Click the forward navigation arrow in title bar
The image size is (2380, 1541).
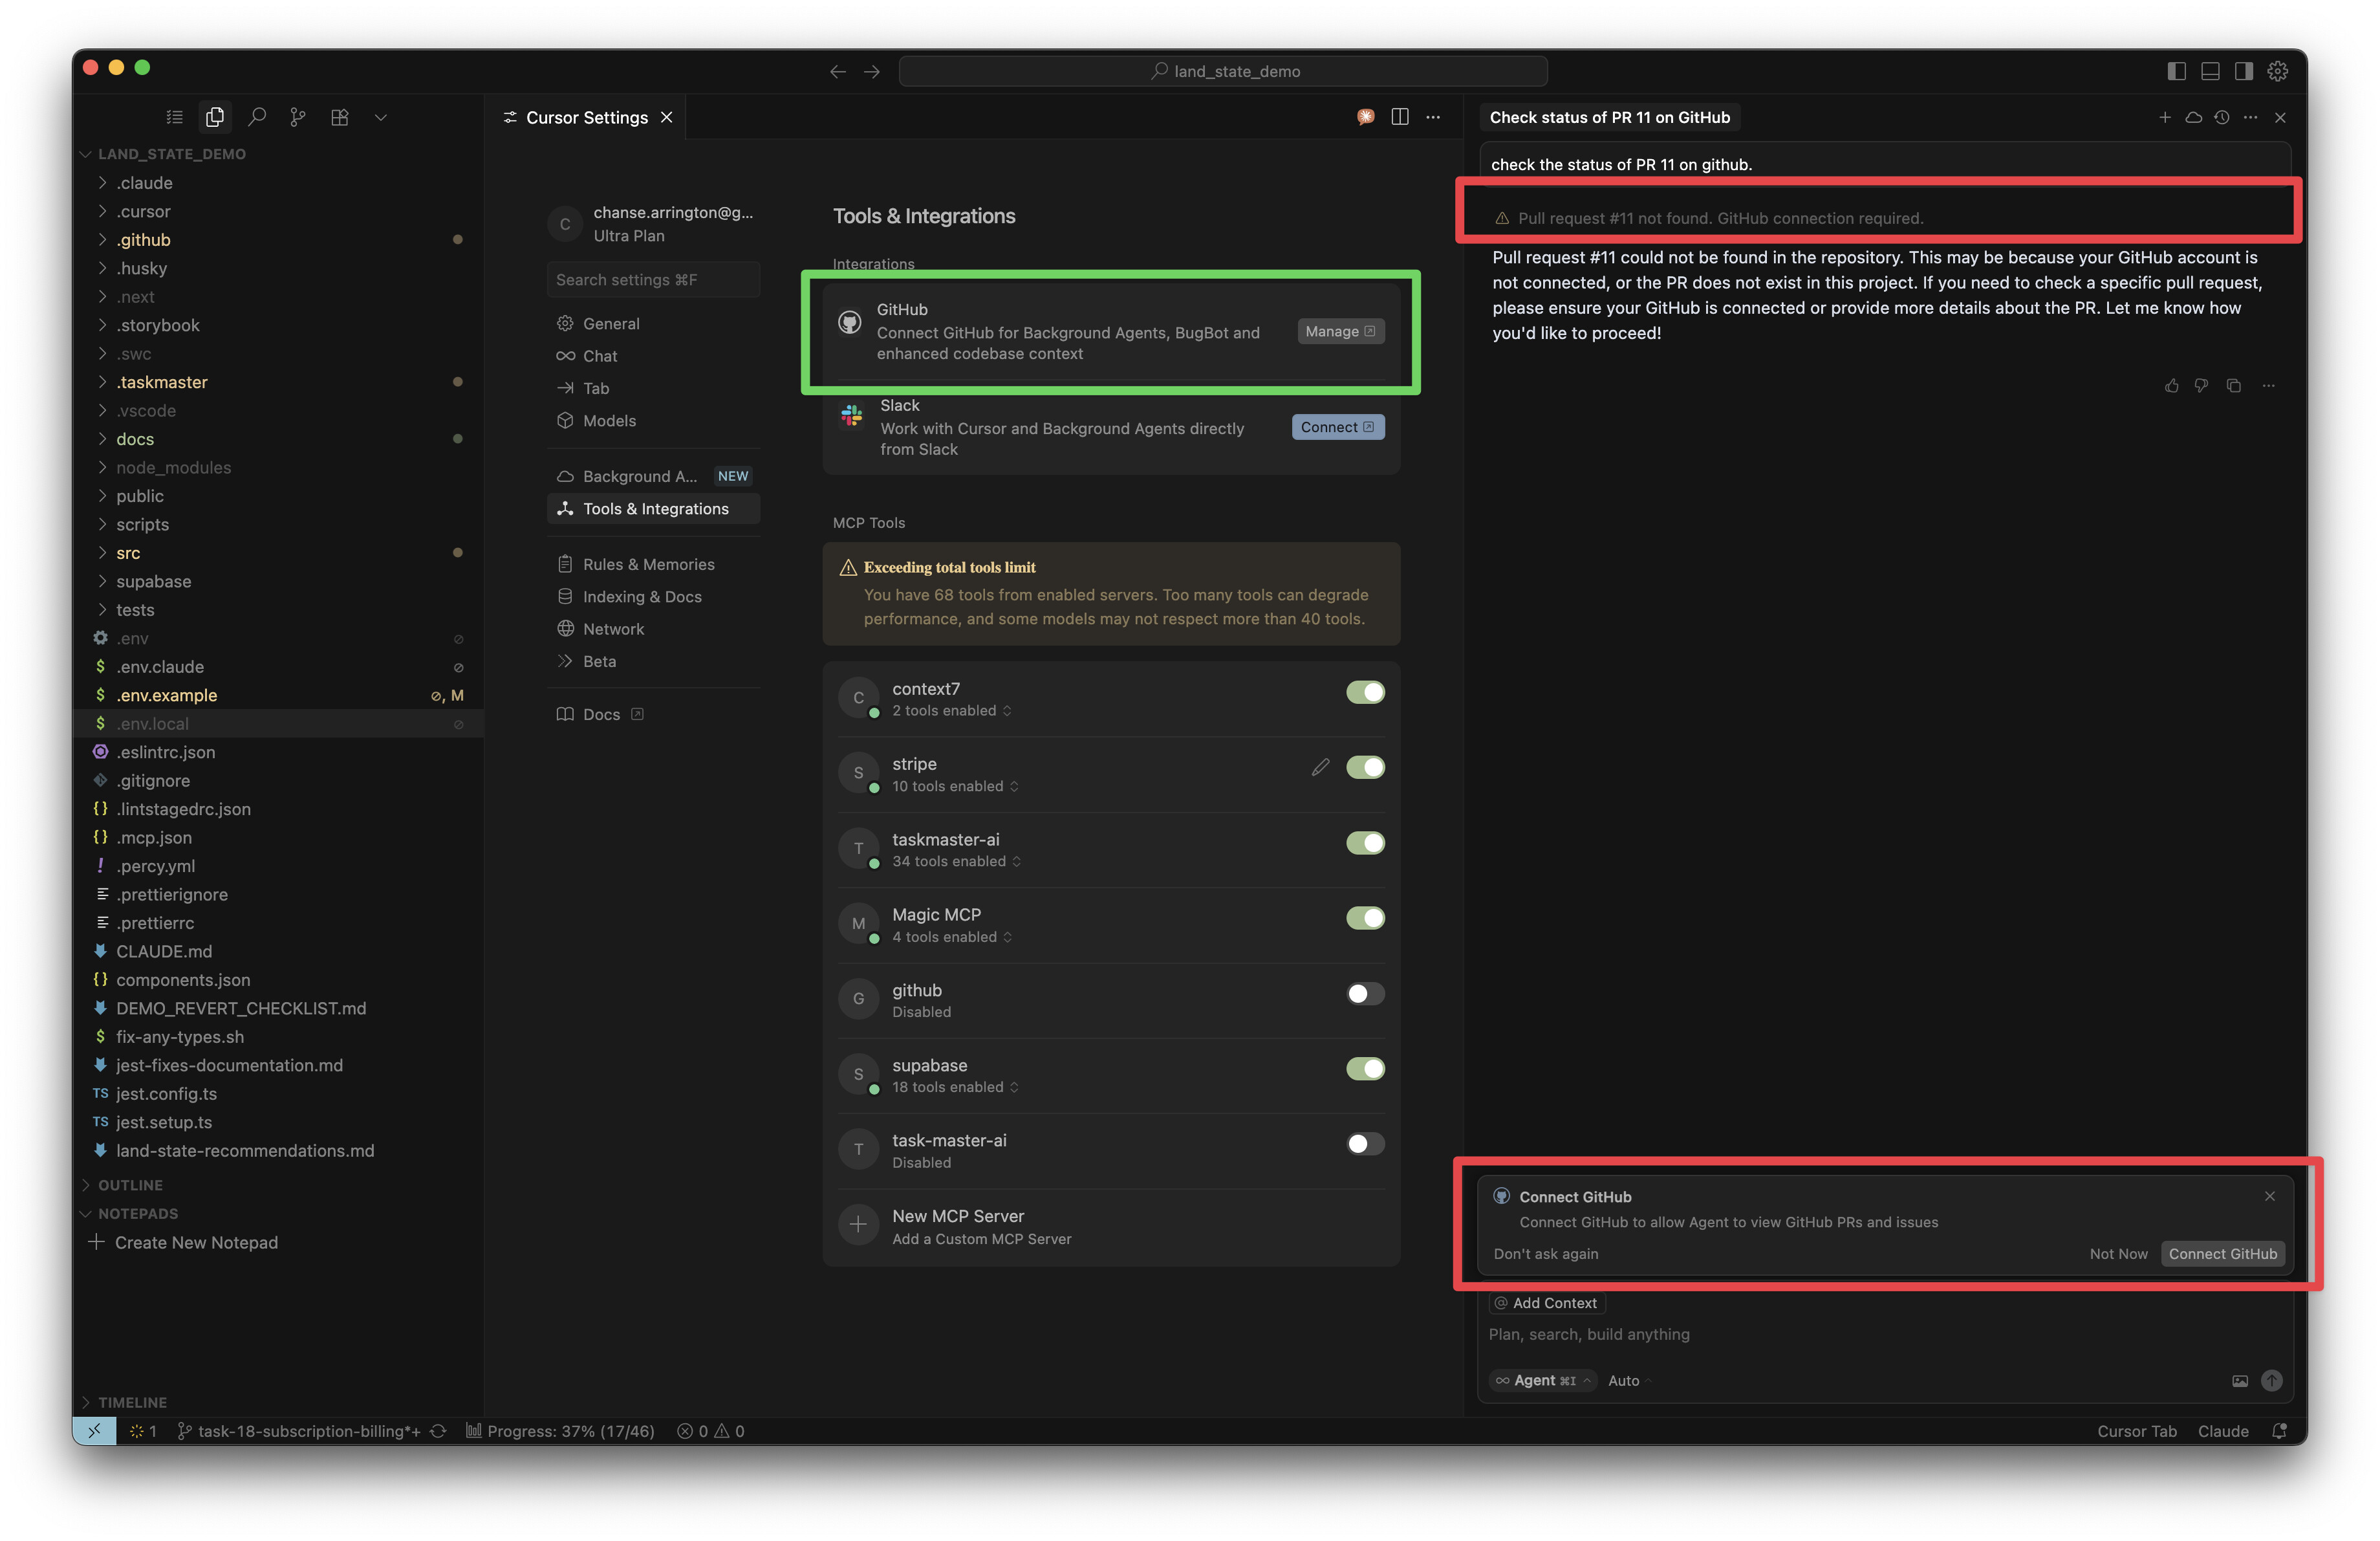(872, 72)
